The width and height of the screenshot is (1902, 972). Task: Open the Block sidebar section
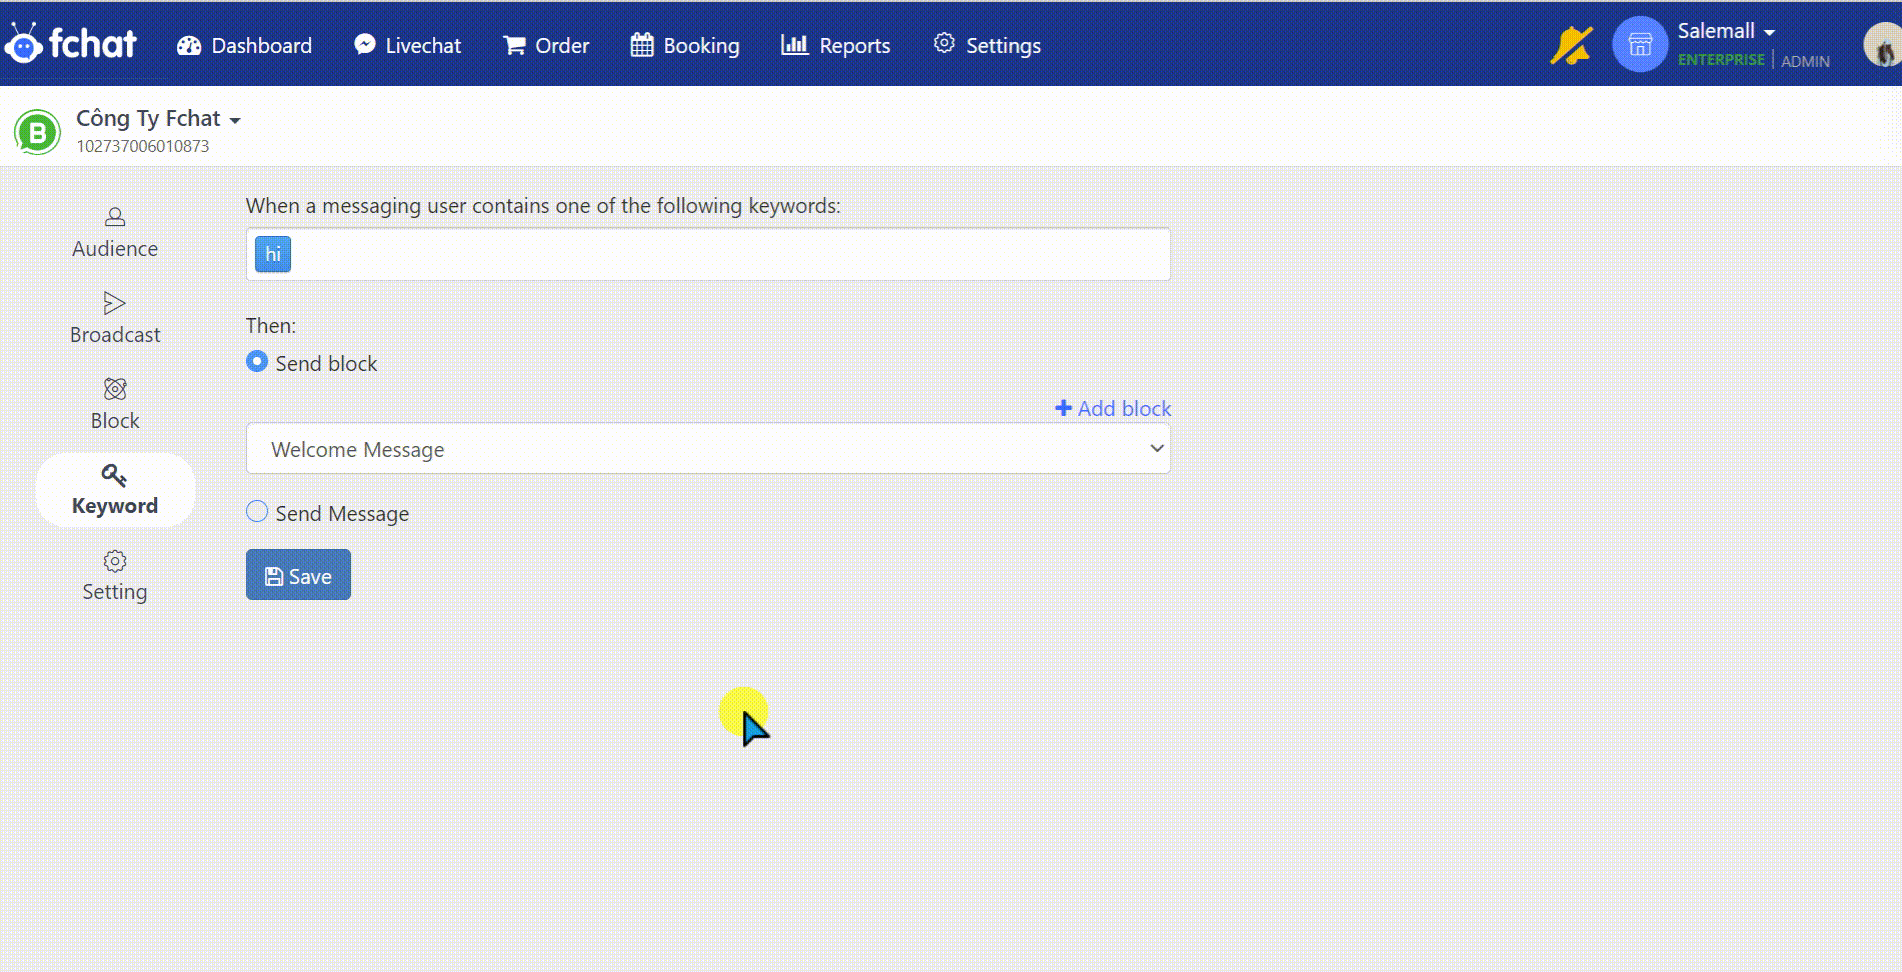[x=115, y=405]
